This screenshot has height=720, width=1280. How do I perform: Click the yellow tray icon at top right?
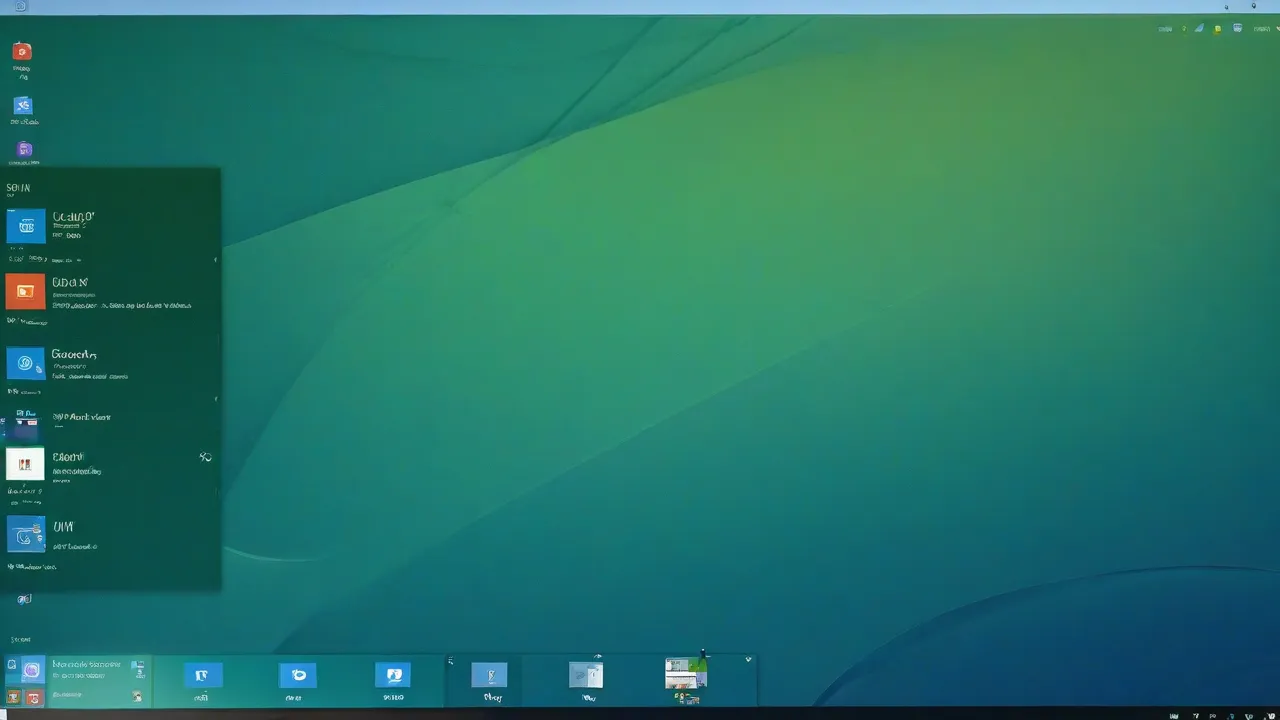1217,29
